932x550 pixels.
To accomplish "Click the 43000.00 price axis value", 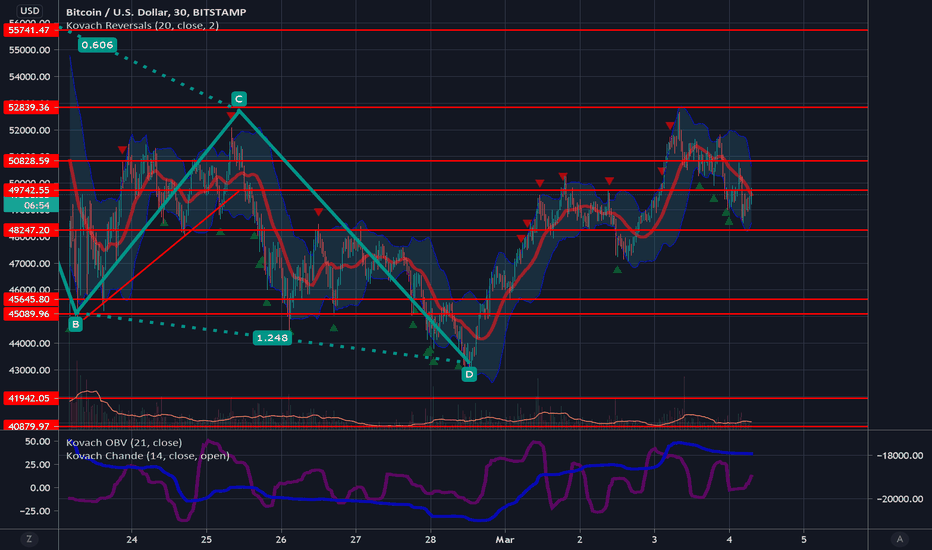I will pyautogui.click(x=30, y=370).
